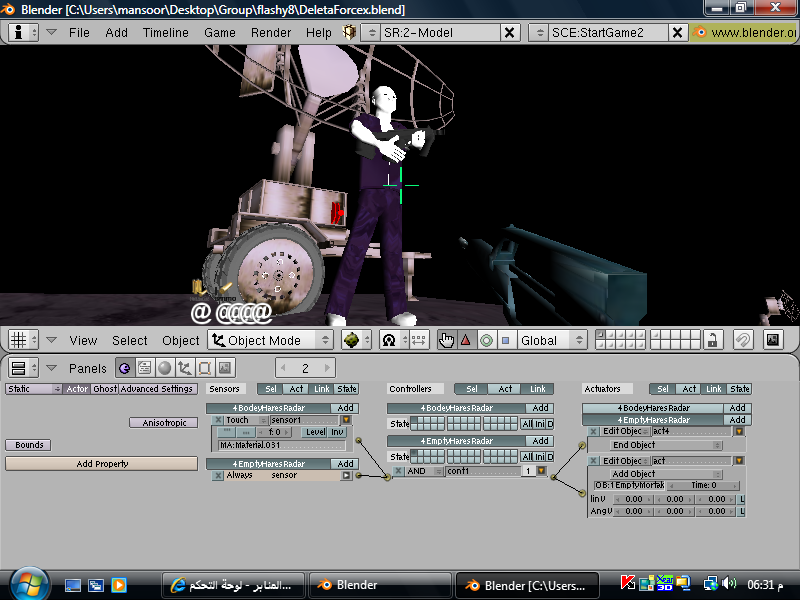Open the buttons window type icon

coord(23,368)
